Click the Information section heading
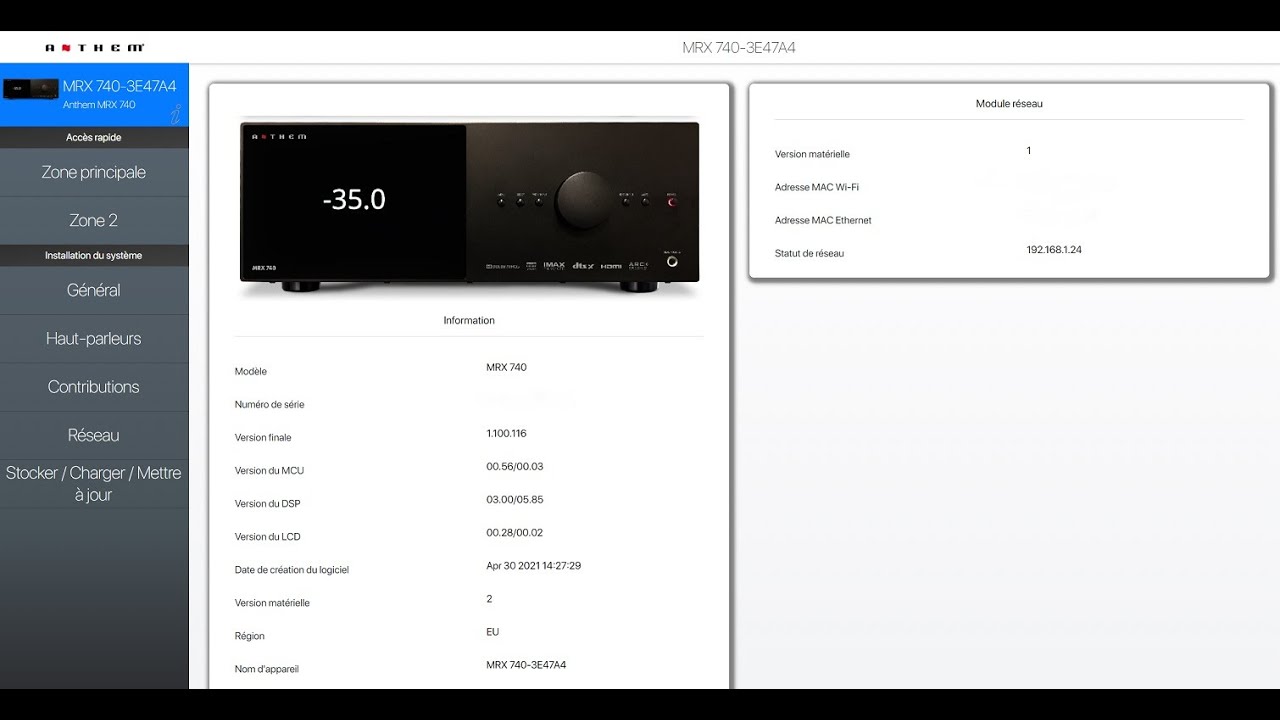The image size is (1280, 720). tap(469, 321)
